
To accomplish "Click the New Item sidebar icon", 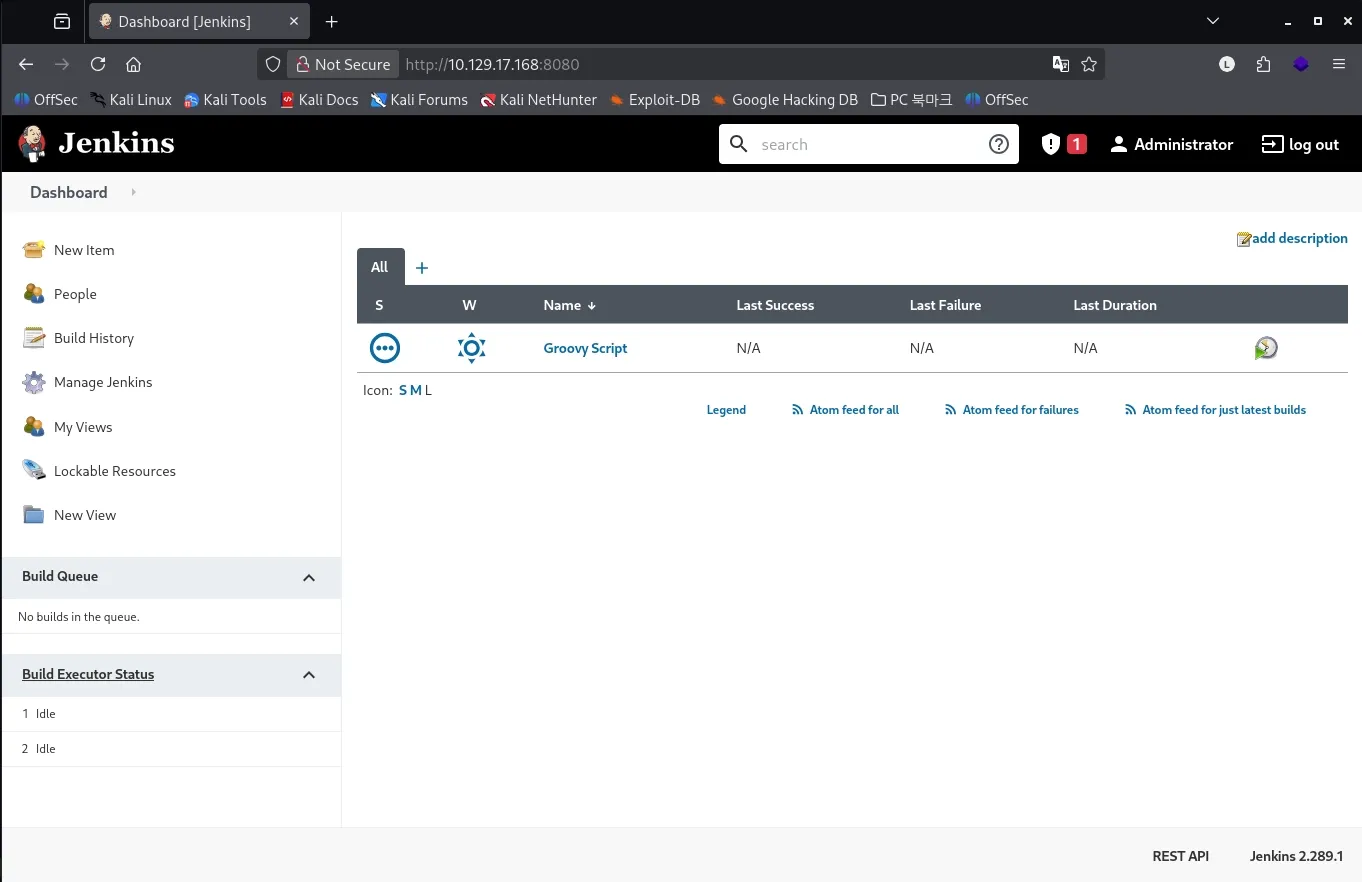I will [34, 250].
